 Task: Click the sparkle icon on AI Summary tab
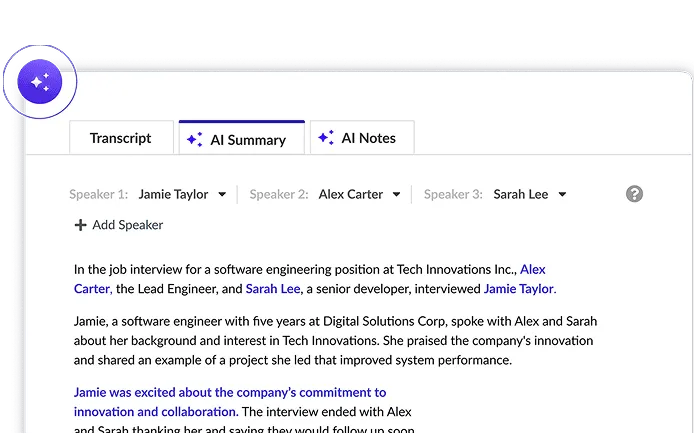[x=194, y=140]
